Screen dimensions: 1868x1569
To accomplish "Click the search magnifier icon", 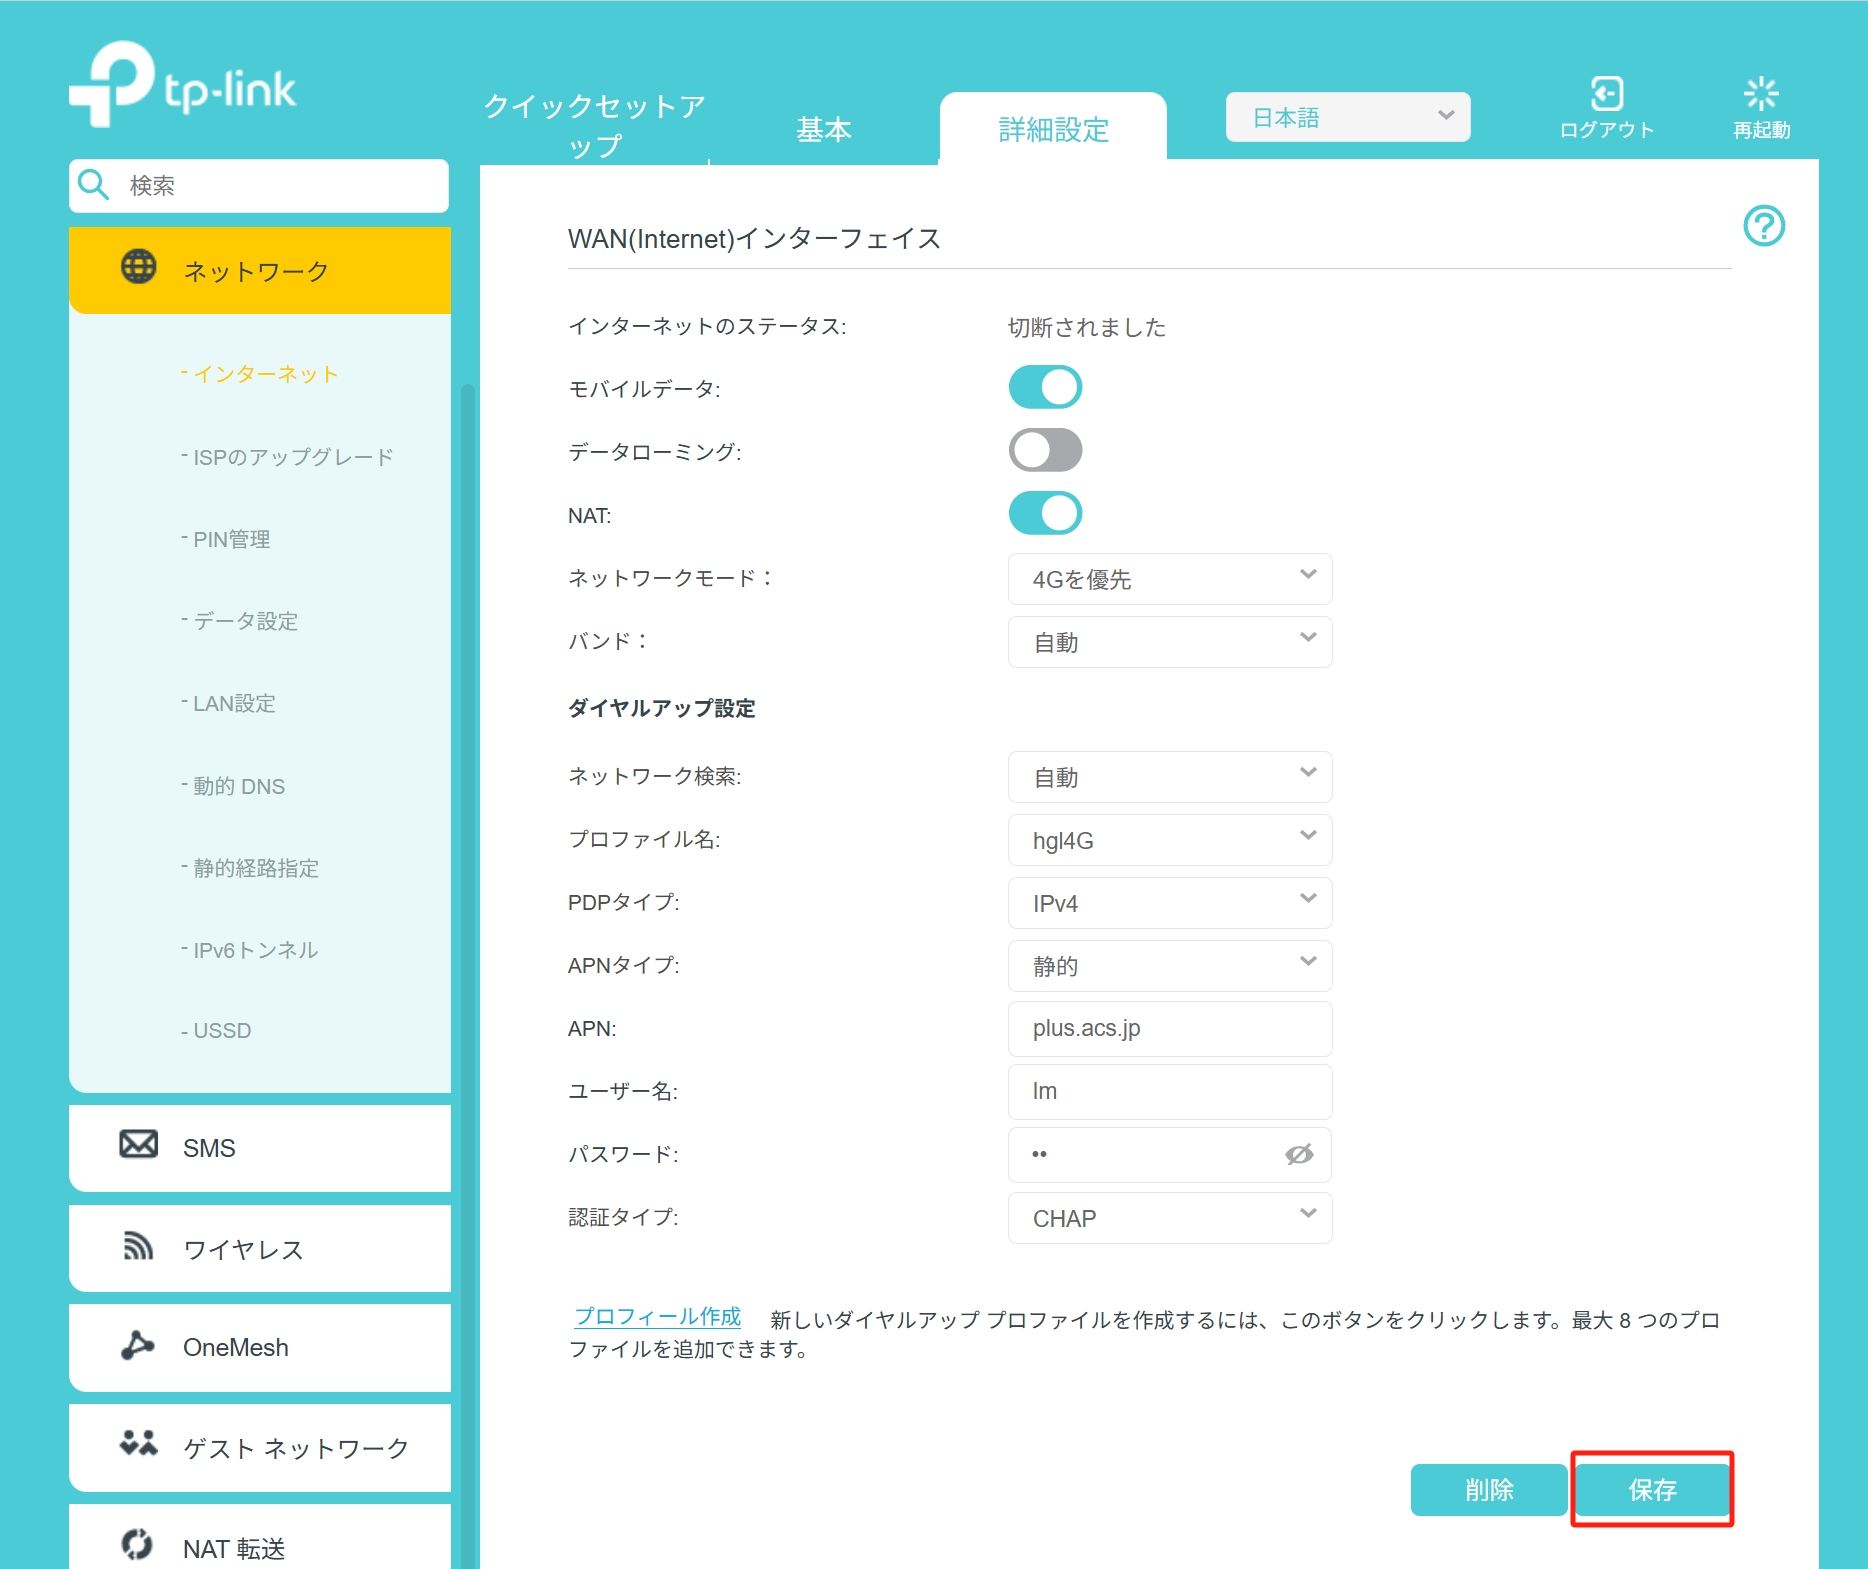I will pos(94,185).
